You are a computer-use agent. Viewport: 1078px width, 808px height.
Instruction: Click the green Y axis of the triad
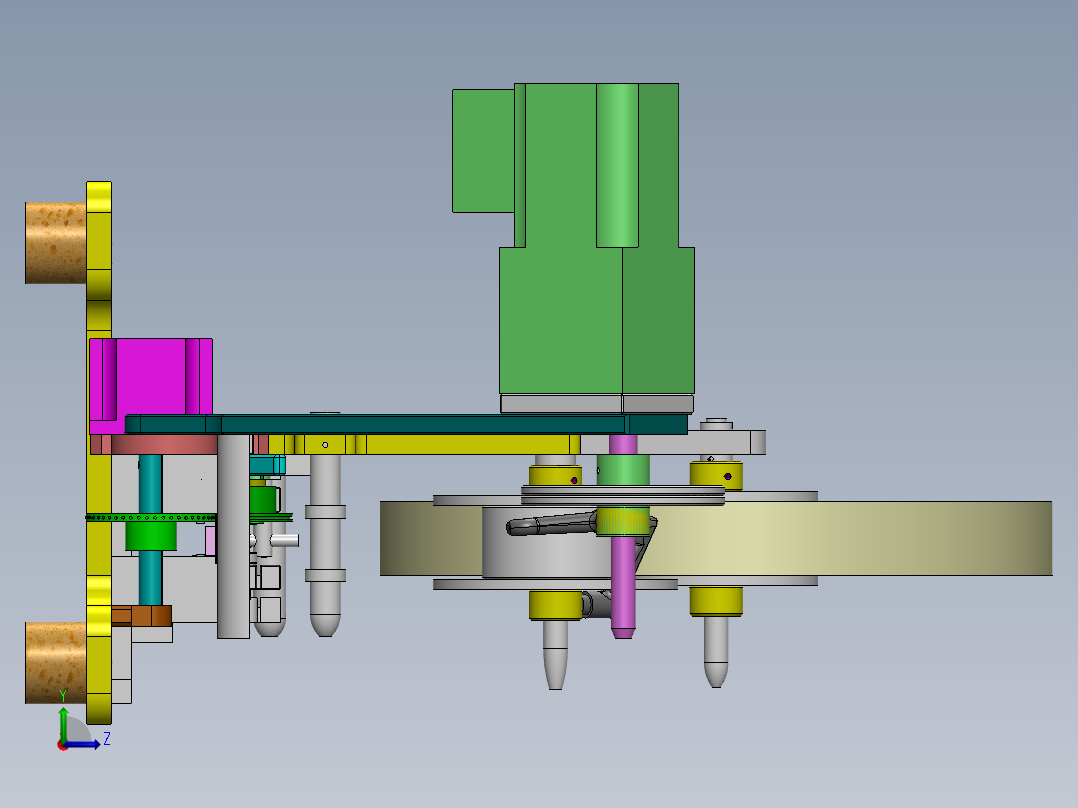point(63,723)
